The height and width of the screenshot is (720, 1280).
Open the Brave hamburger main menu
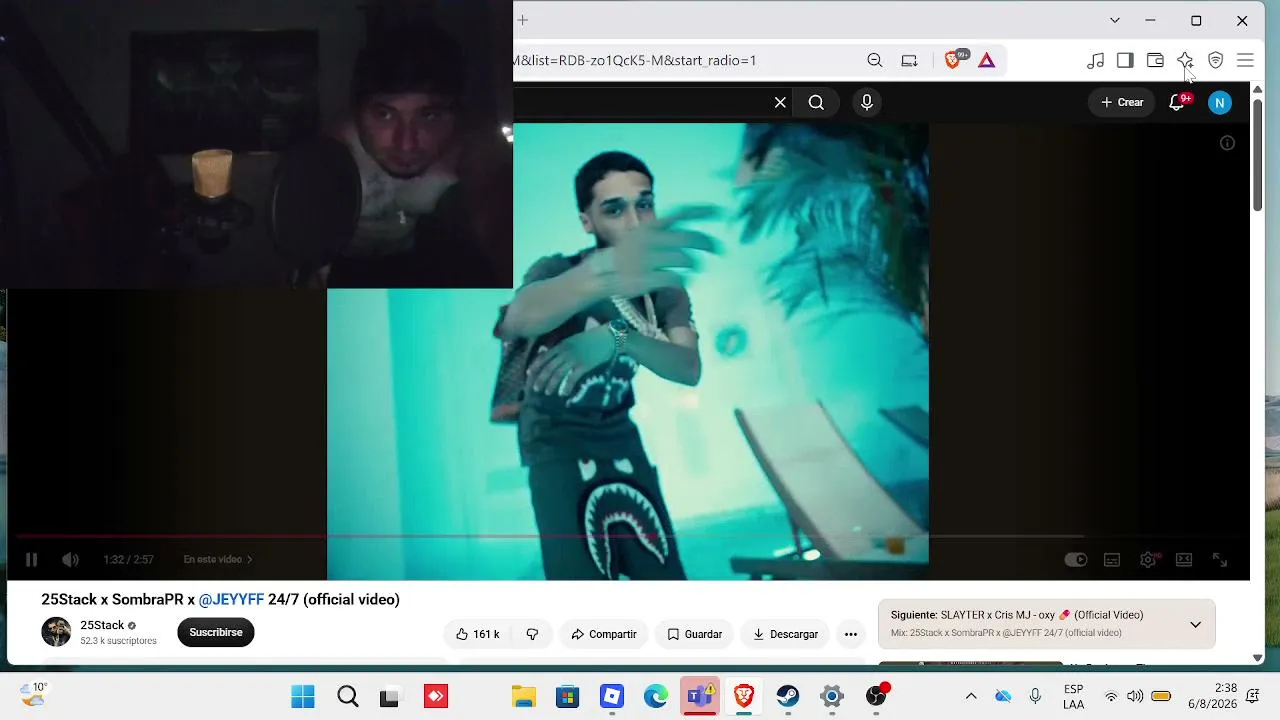click(x=1246, y=60)
